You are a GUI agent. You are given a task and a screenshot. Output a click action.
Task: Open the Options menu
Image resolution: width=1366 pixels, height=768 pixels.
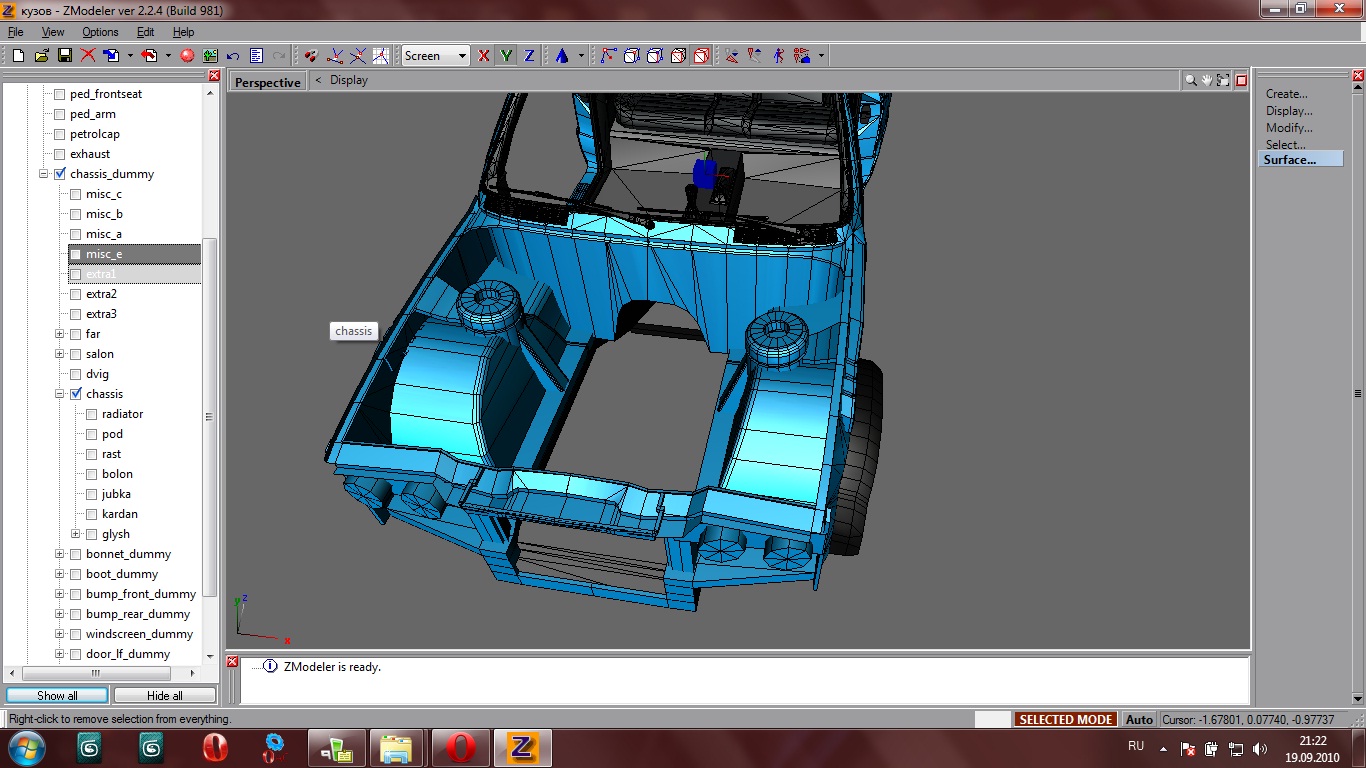[100, 32]
